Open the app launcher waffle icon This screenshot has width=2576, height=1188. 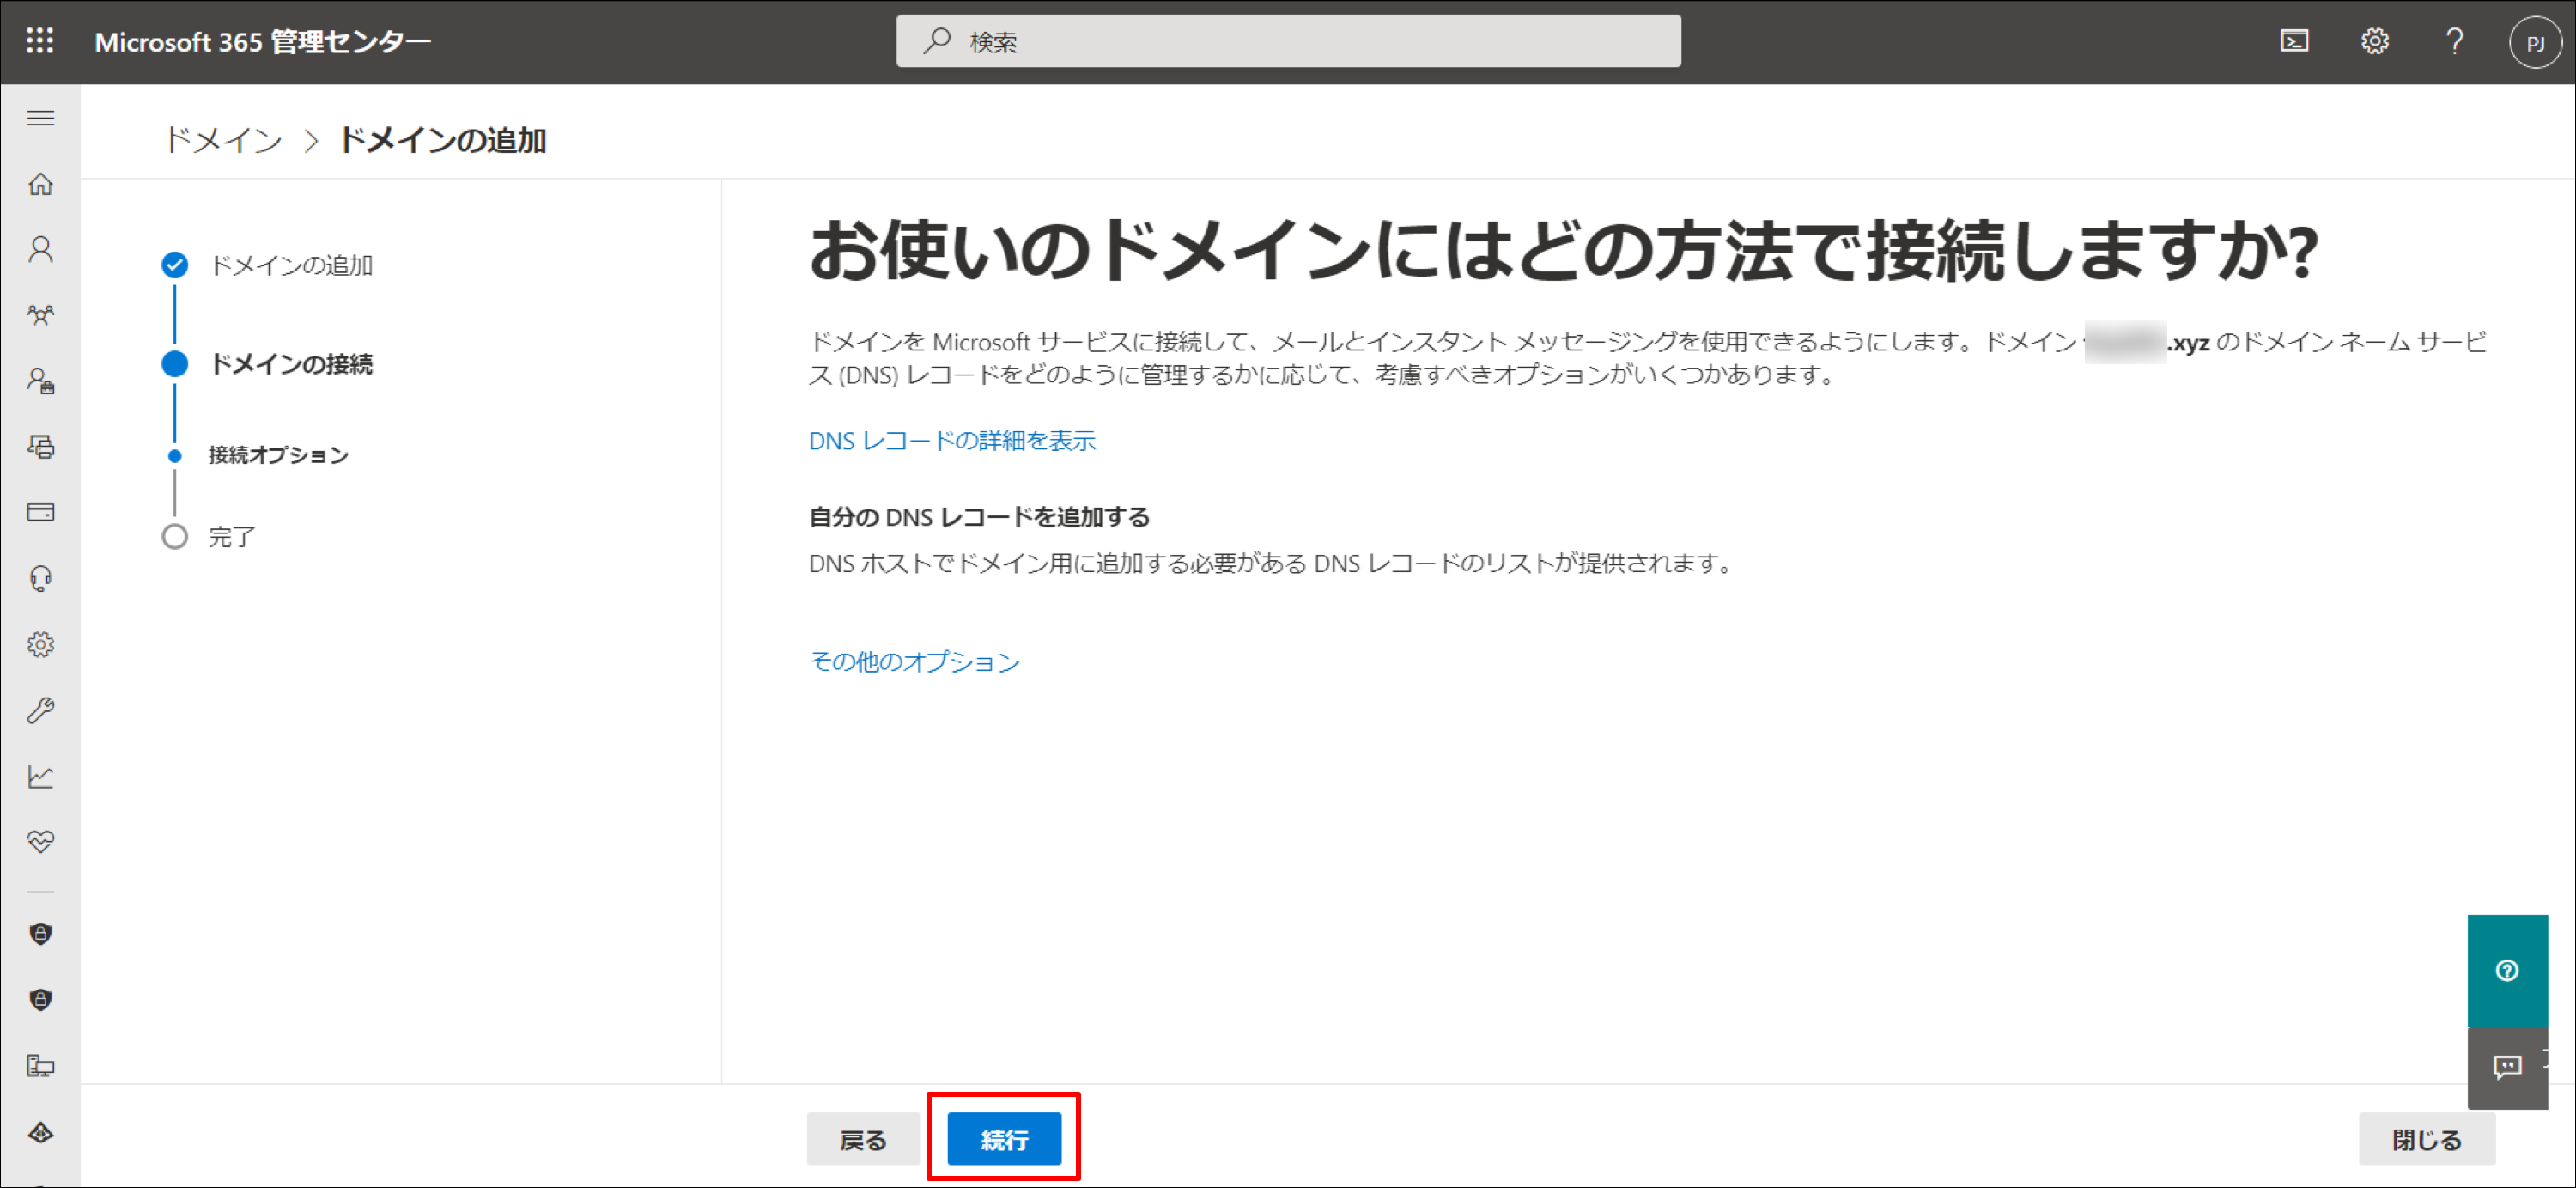click(40, 41)
